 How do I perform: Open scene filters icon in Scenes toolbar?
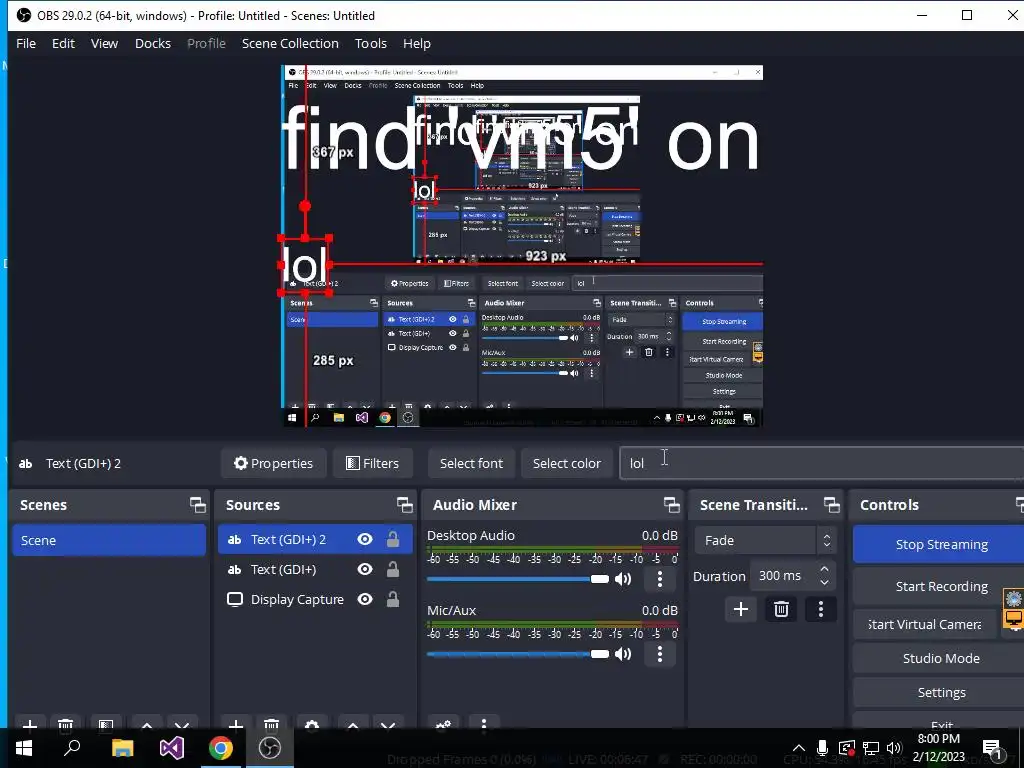(x=106, y=724)
